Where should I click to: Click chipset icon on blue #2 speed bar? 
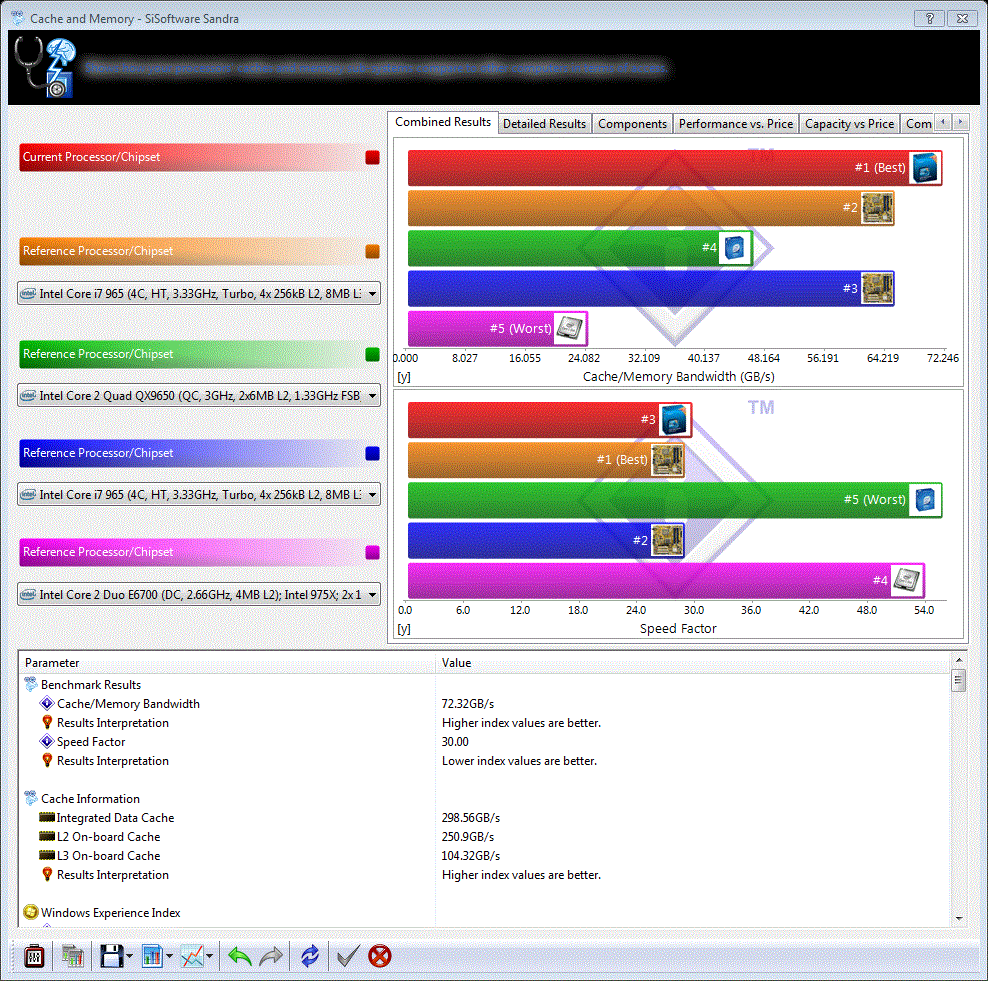pyautogui.click(x=667, y=540)
